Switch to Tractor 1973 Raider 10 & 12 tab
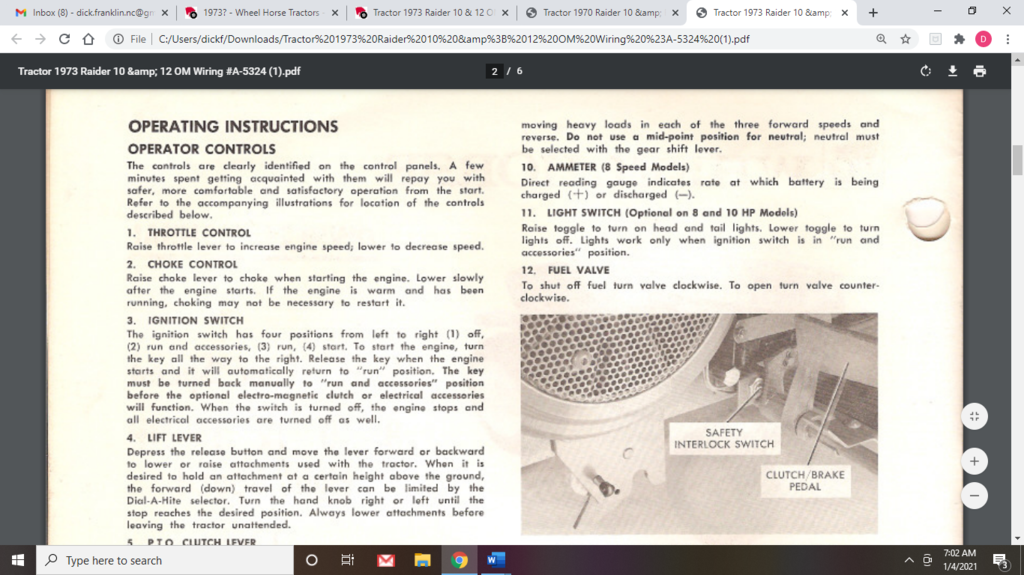 pyautogui.click(x=432, y=12)
